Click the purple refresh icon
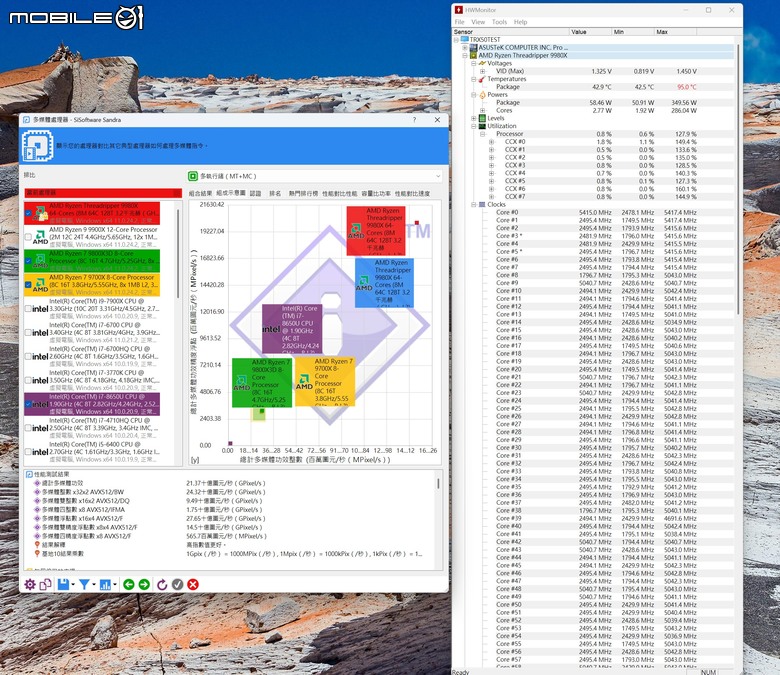The height and width of the screenshot is (675, 780). click(x=162, y=584)
